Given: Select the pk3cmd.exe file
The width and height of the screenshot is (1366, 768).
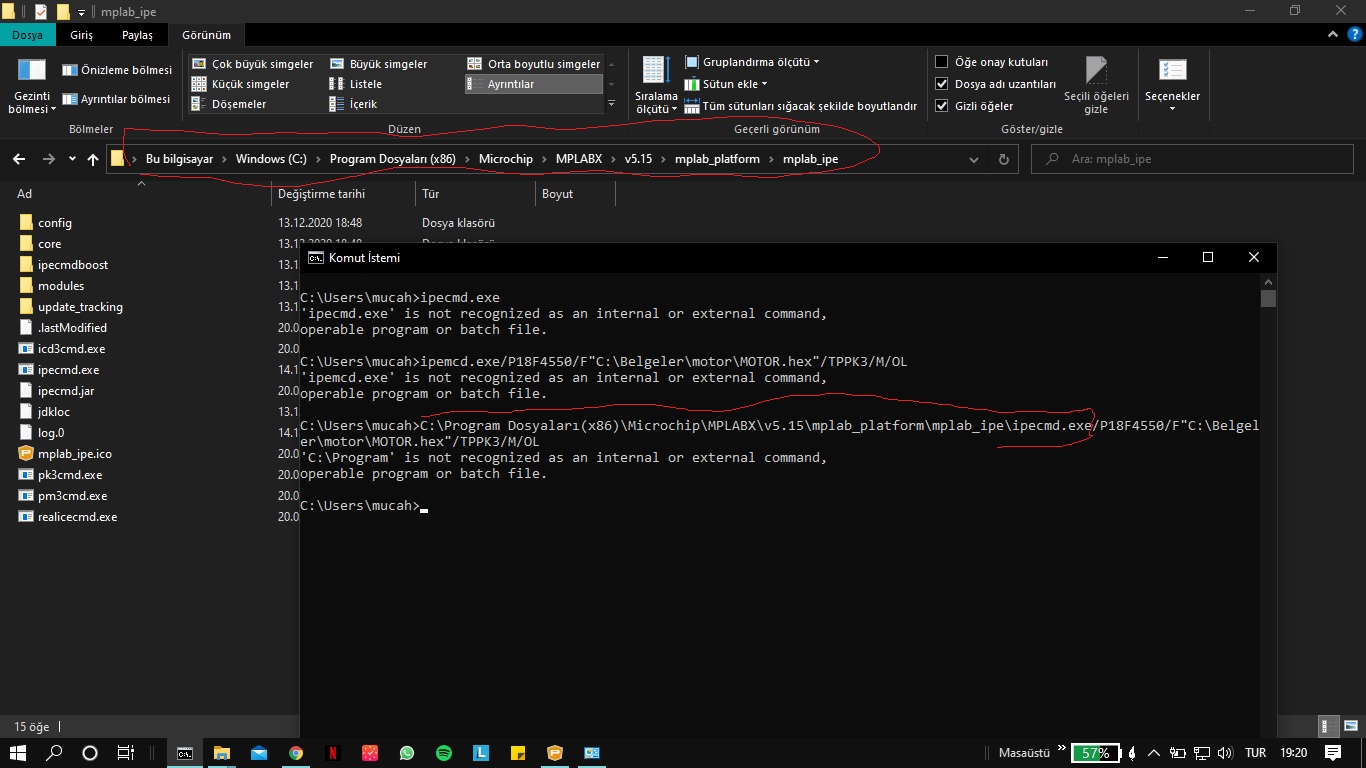Looking at the screenshot, I should (60, 475).
